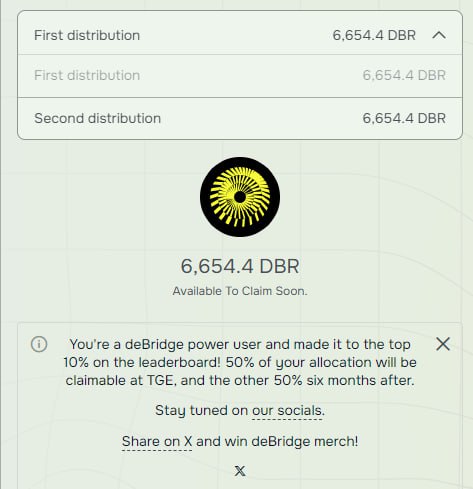Select the greyed First distribution row
Image resolution: width=473 pixels, height=489 pixels.
pyautogui.click(x=240, y=76)
